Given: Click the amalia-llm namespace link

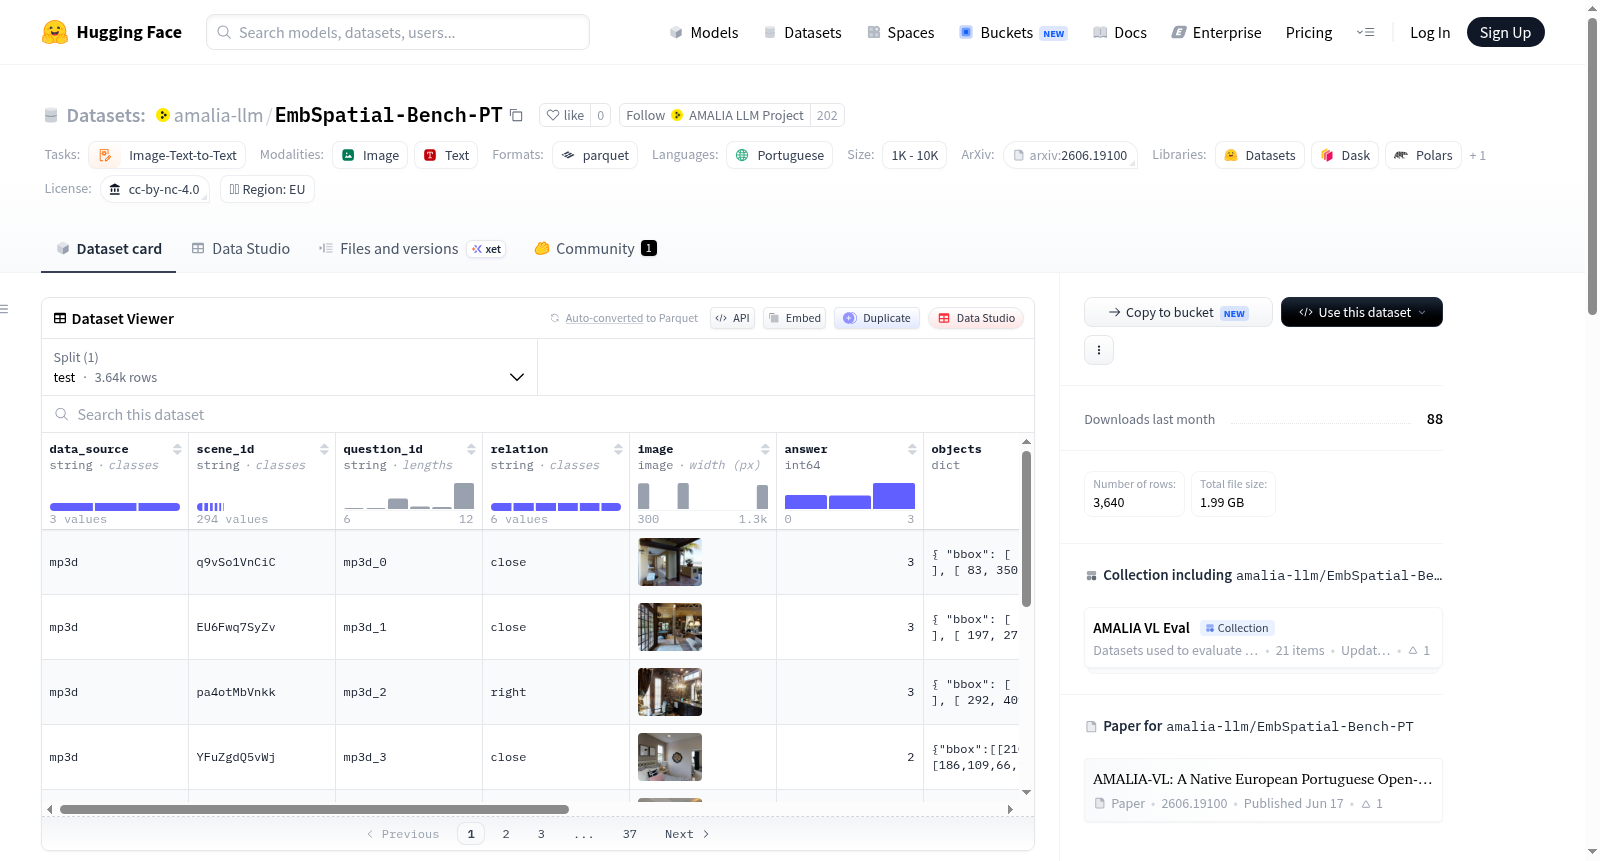Looking at the screenshot, I should [218, 115].
